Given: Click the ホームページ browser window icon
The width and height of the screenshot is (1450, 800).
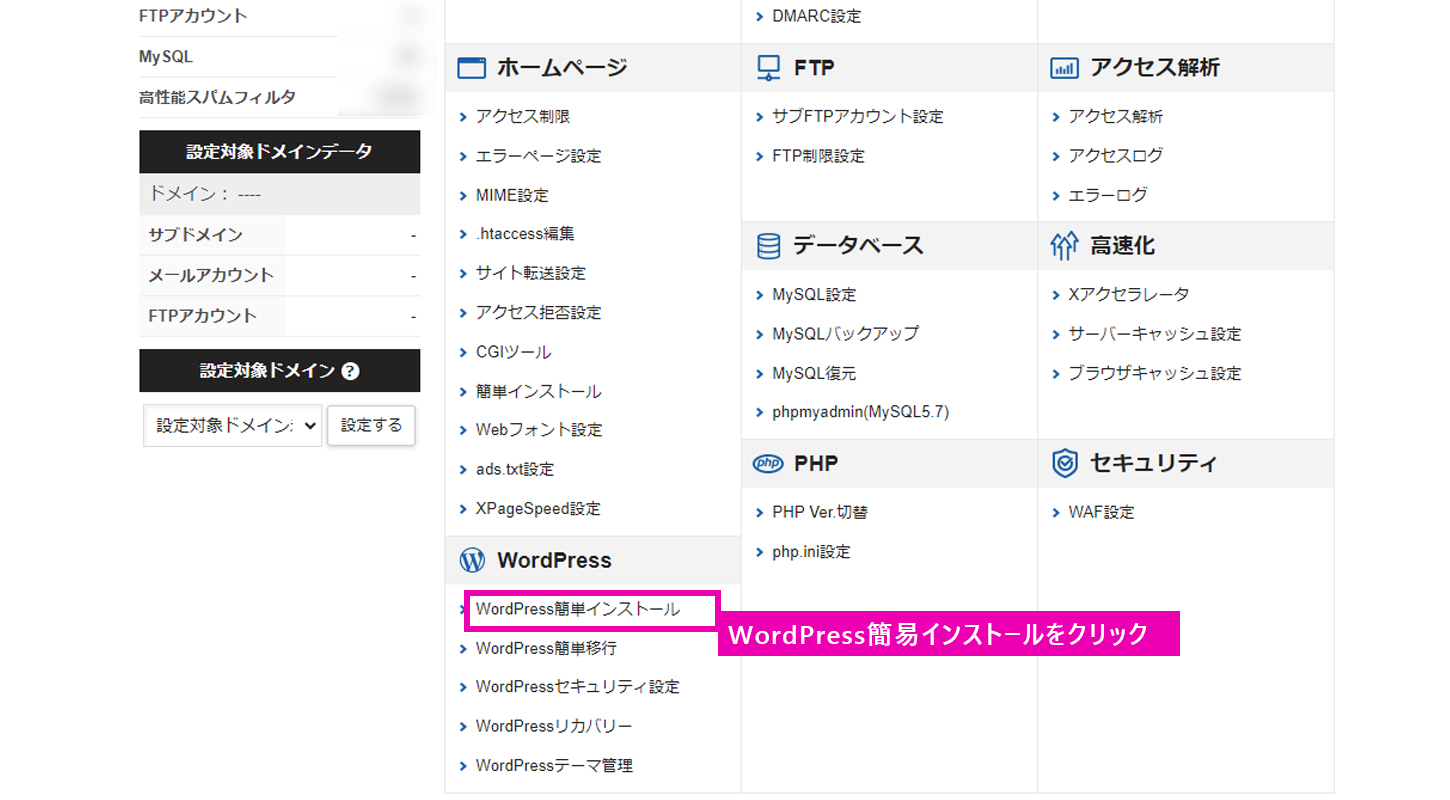Looking at the screenshot, I should (x=471, y=68).
